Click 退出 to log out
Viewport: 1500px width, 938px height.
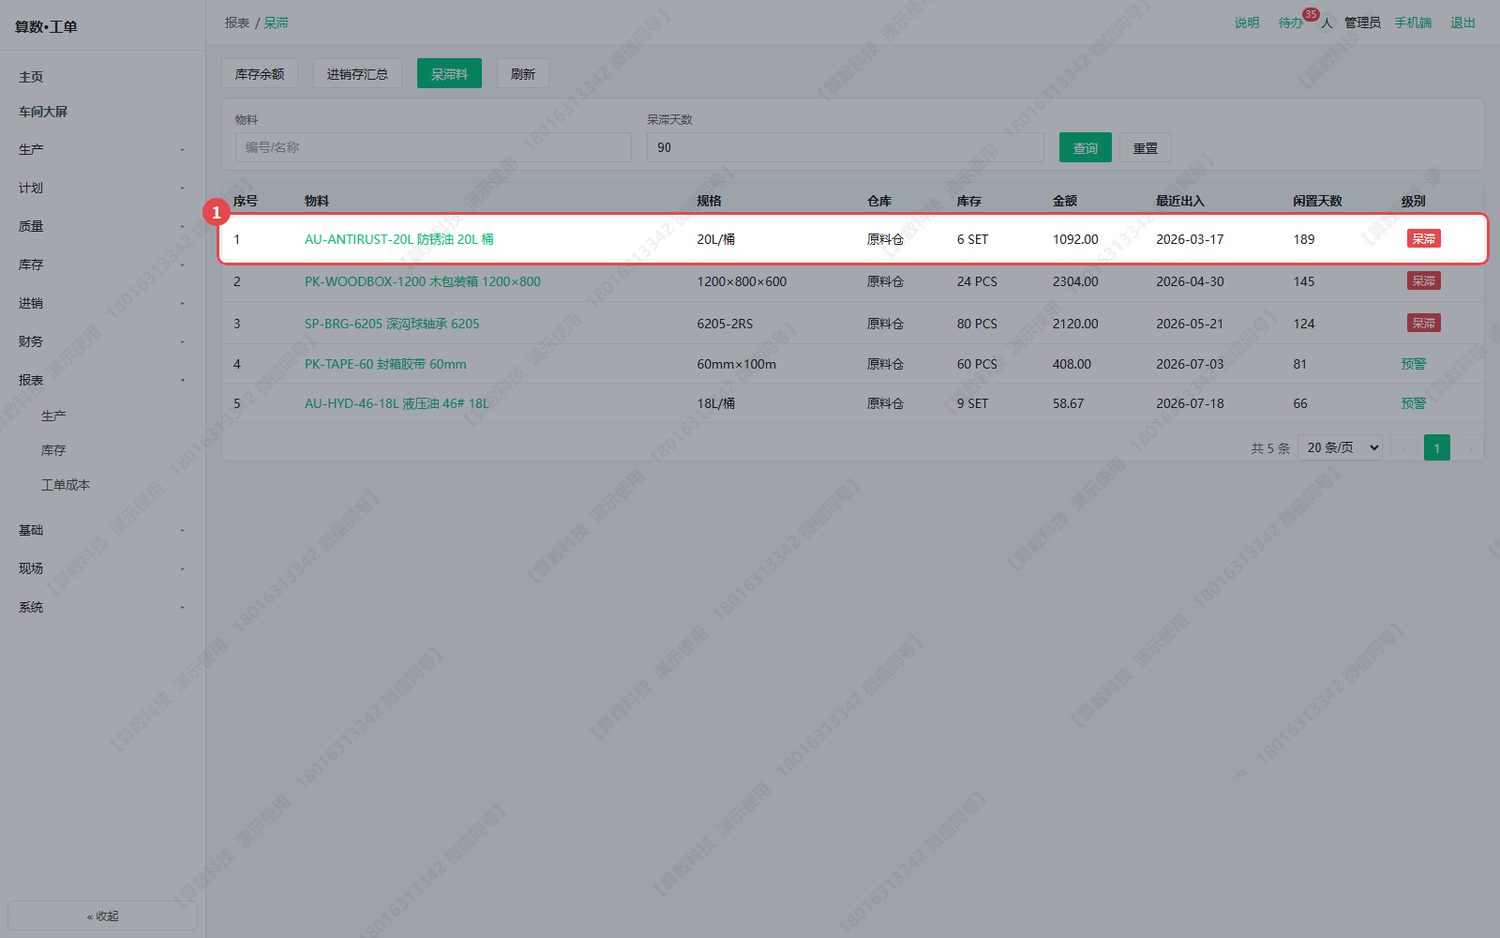point(1462,22)
